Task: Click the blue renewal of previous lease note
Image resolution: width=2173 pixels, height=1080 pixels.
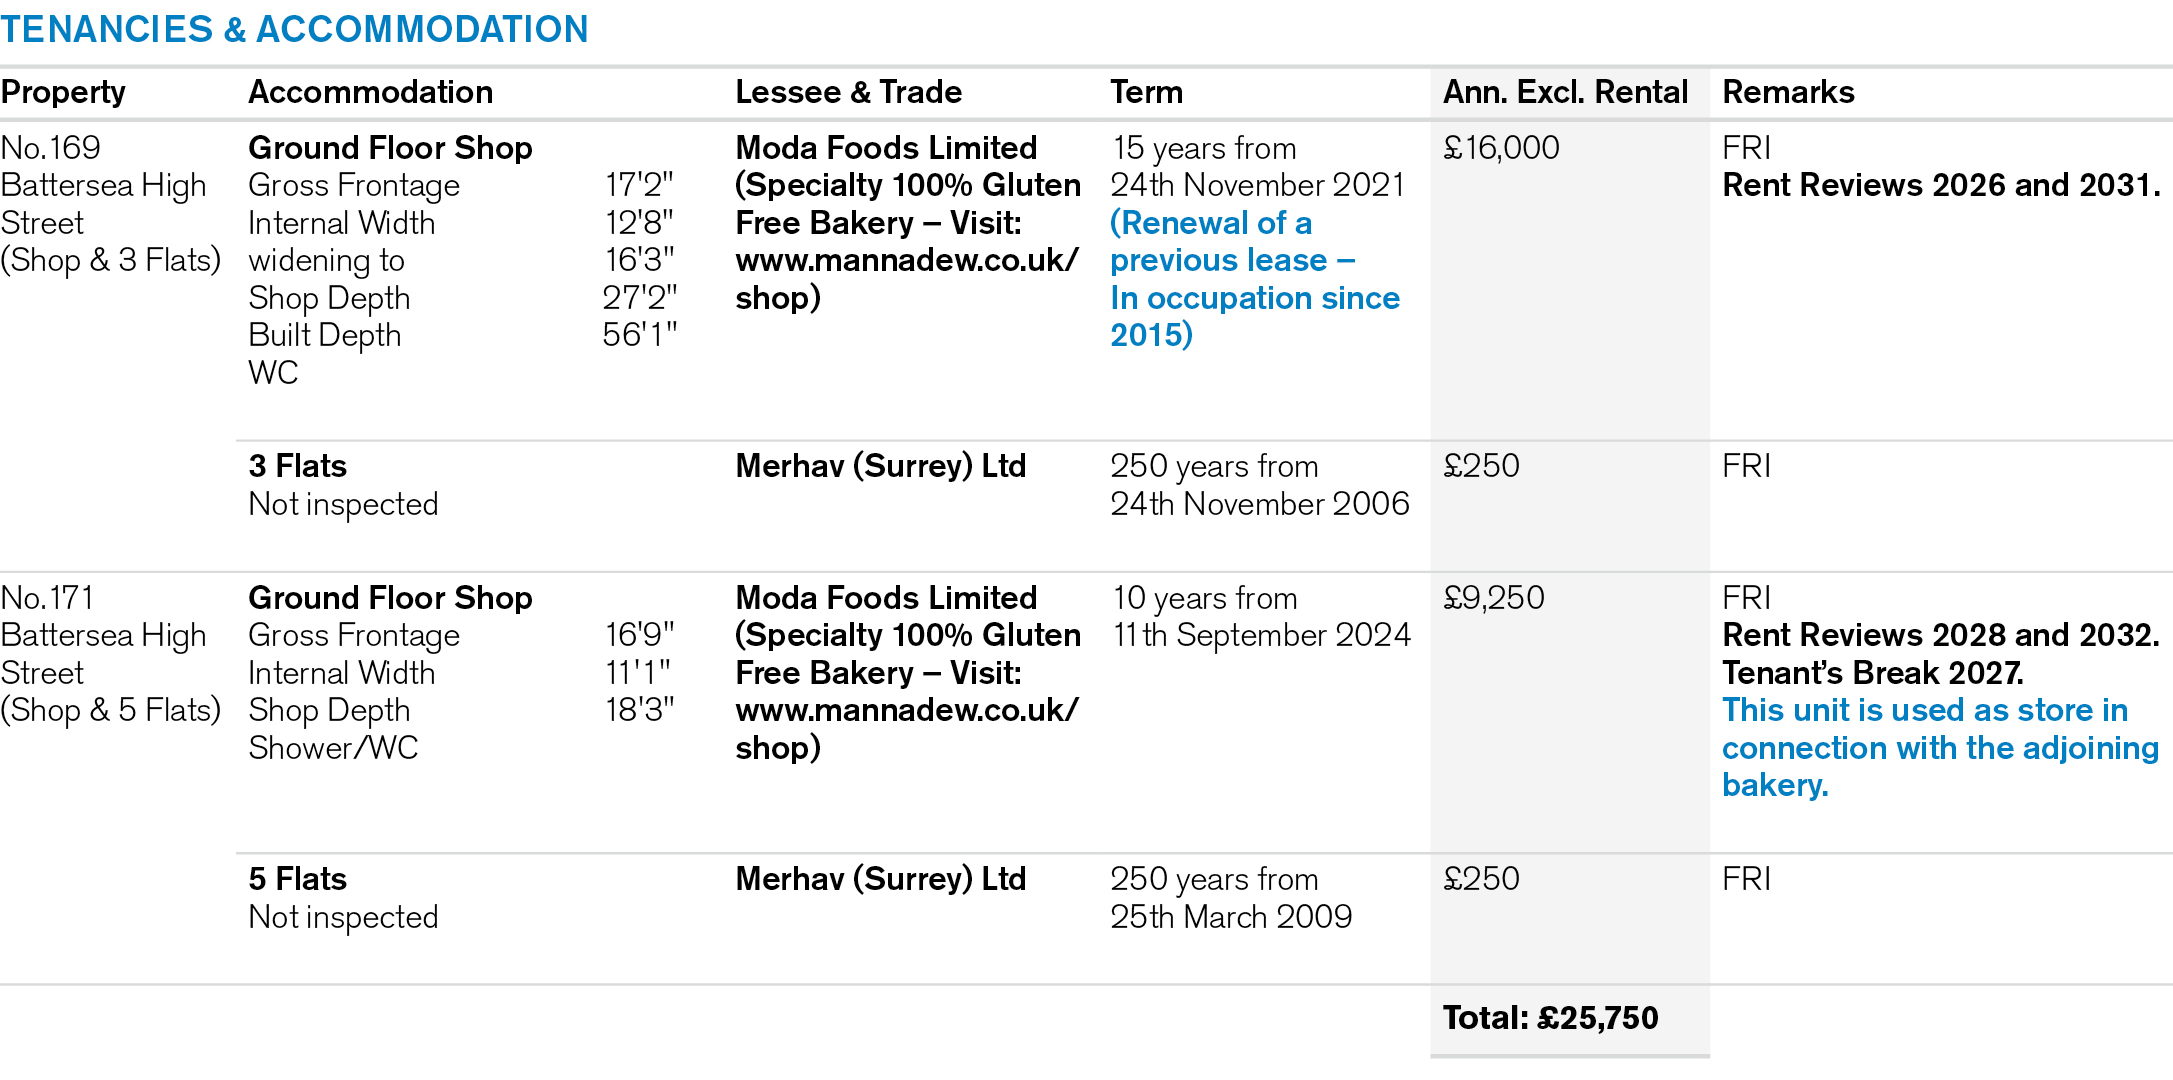Action: 1254,279
